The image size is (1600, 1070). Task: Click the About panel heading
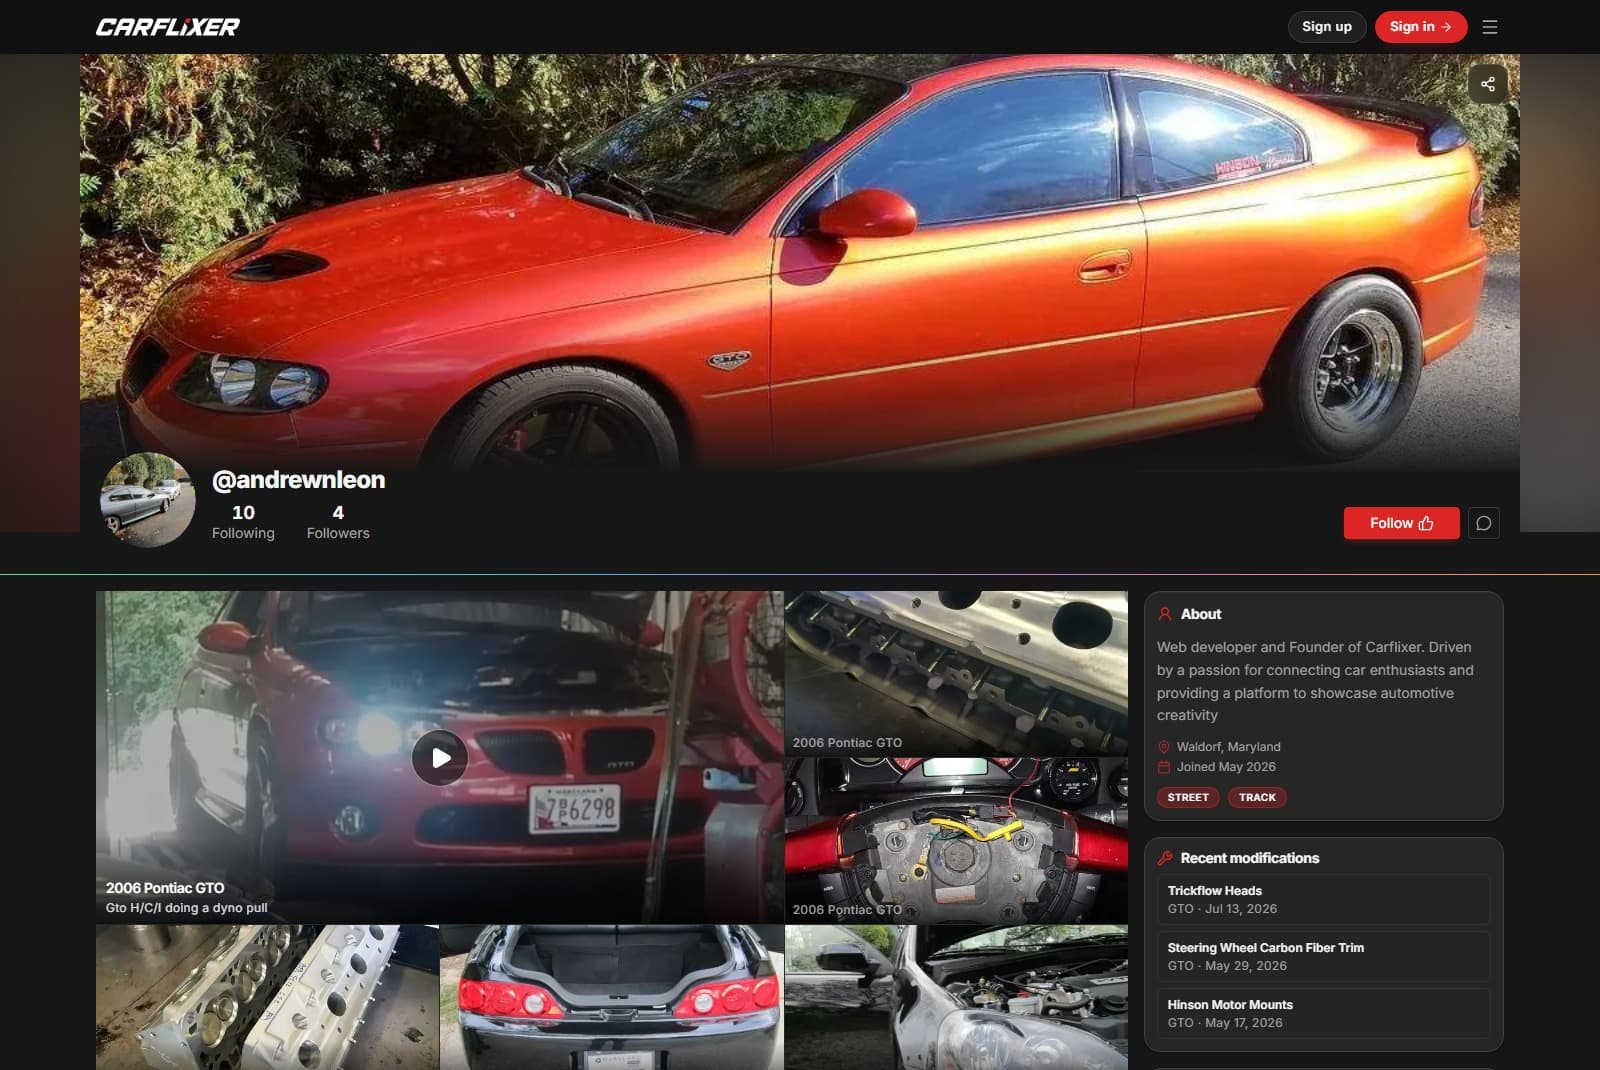click(1201, 614)
